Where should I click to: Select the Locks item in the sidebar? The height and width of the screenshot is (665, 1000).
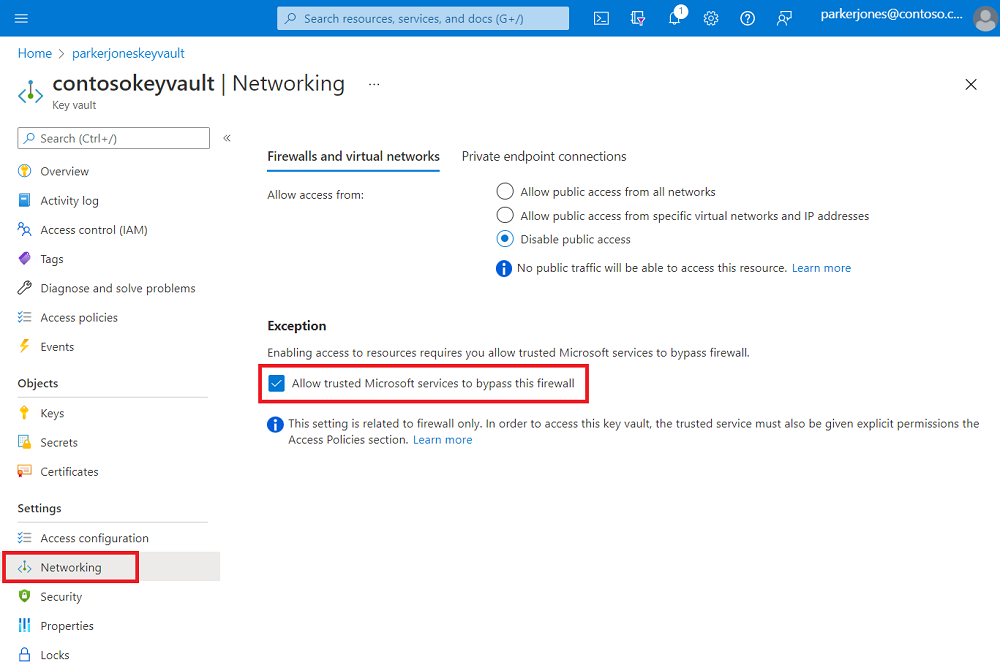[55, 654]
